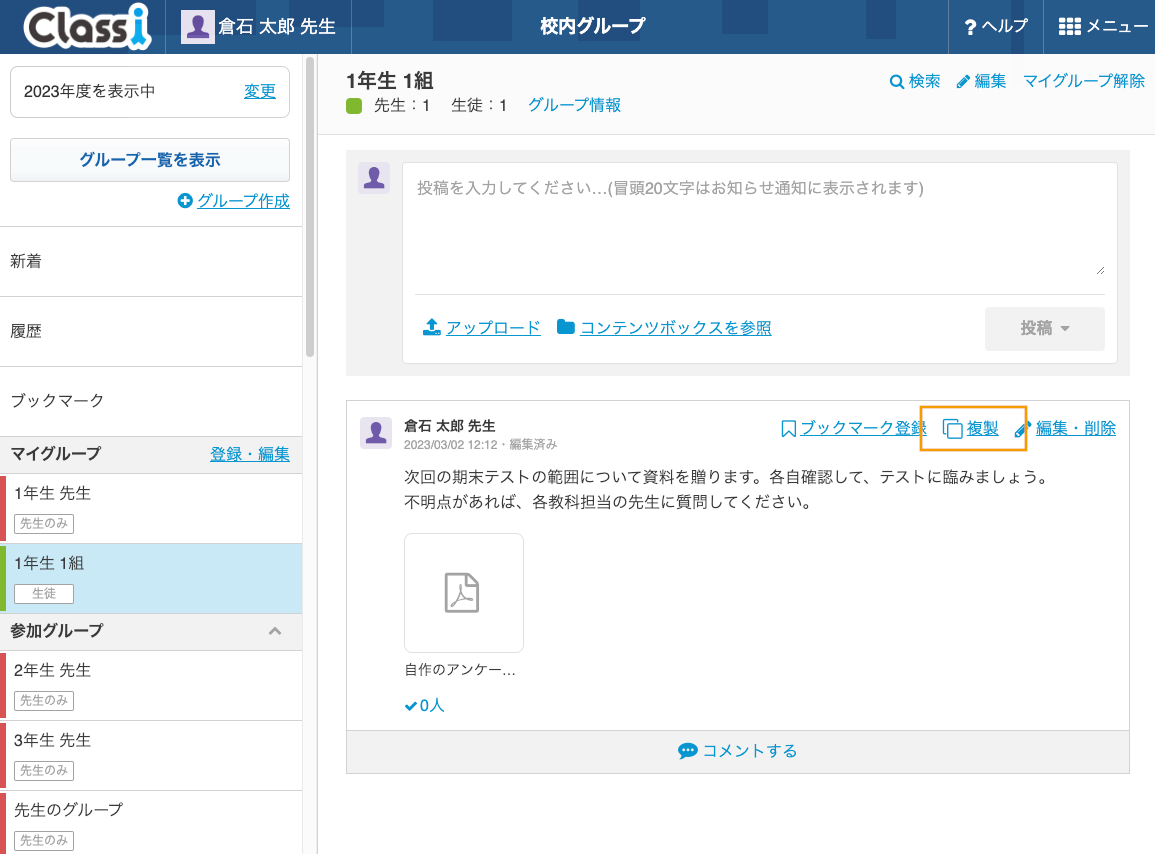
Task: Click the search magnifier icon
Action: point(896,82)
